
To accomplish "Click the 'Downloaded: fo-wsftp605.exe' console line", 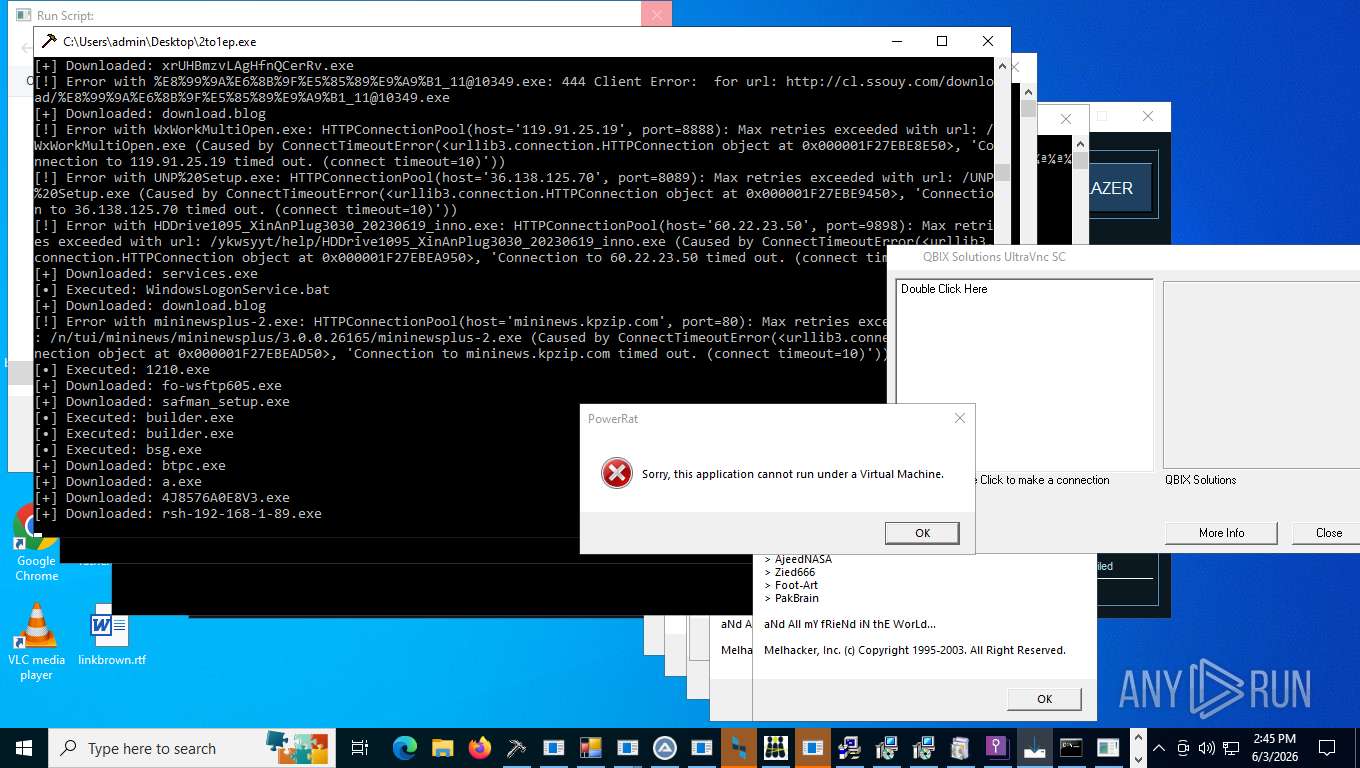I will (x=158, y=385).
